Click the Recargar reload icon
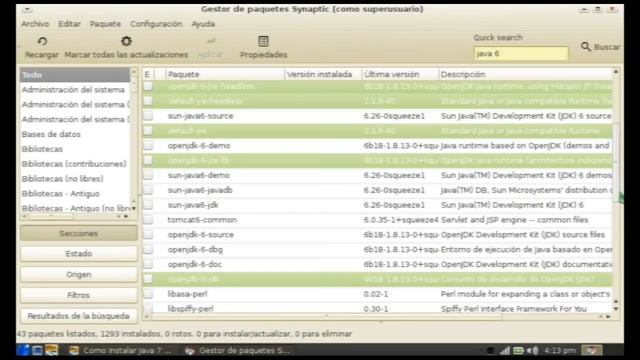This screenshot has height=360, width=640. pyautogui.click(x=42, y=41)
